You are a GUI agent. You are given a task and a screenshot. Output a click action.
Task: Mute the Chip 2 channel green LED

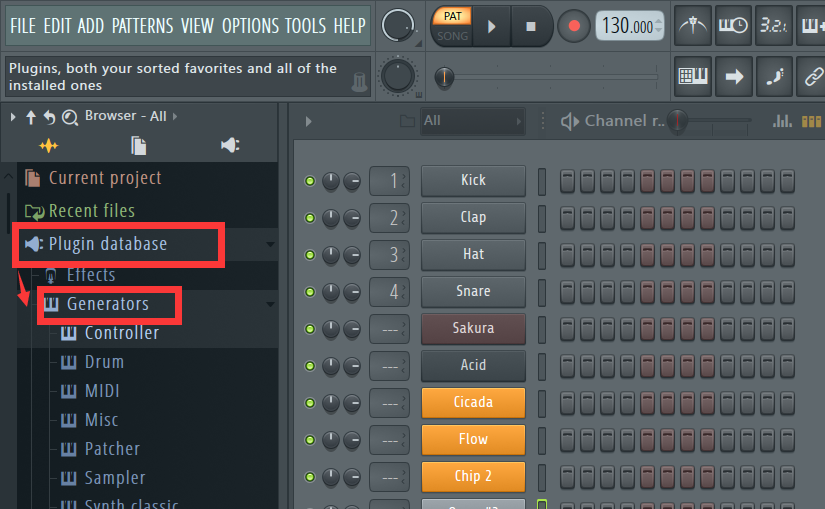pyautogui.click(x=310, y=477)
